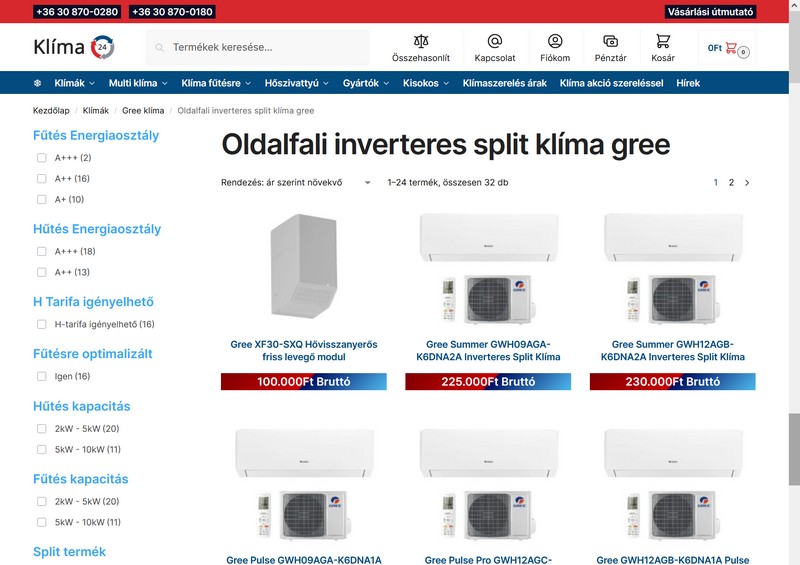
Task: Click the Kosár cart icon
Action: (663, 41)
